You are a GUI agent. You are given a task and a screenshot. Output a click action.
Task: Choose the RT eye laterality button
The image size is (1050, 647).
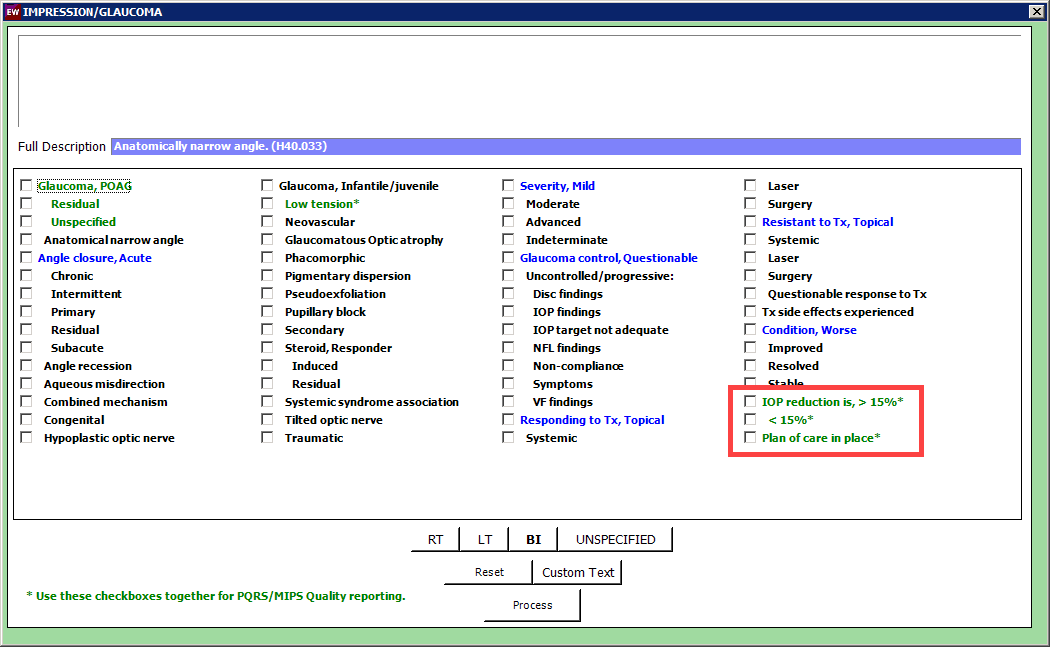[x=435, y=539]
